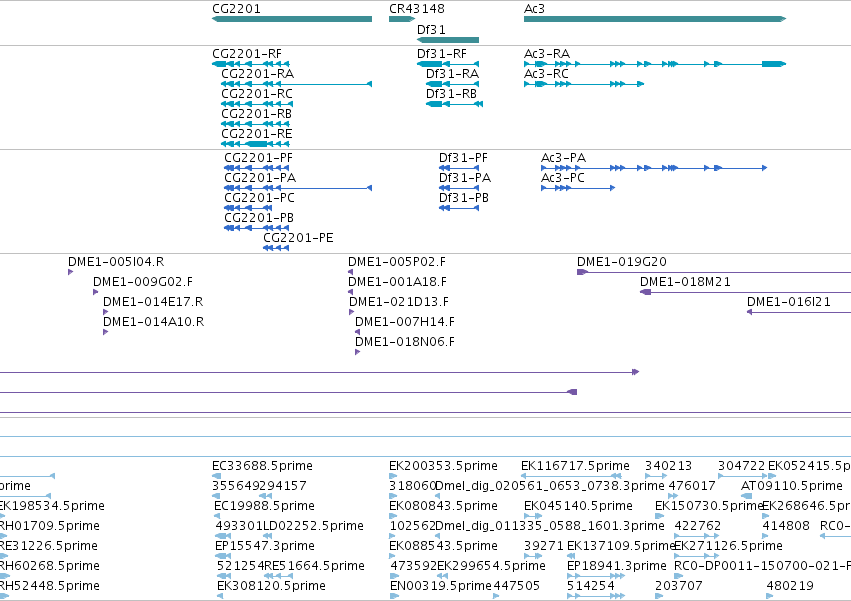Image resolution: width=851 pixels, height=601 pixels.
Task: Select BAC clone DME1-016I21 label
Action: (789, 302)
